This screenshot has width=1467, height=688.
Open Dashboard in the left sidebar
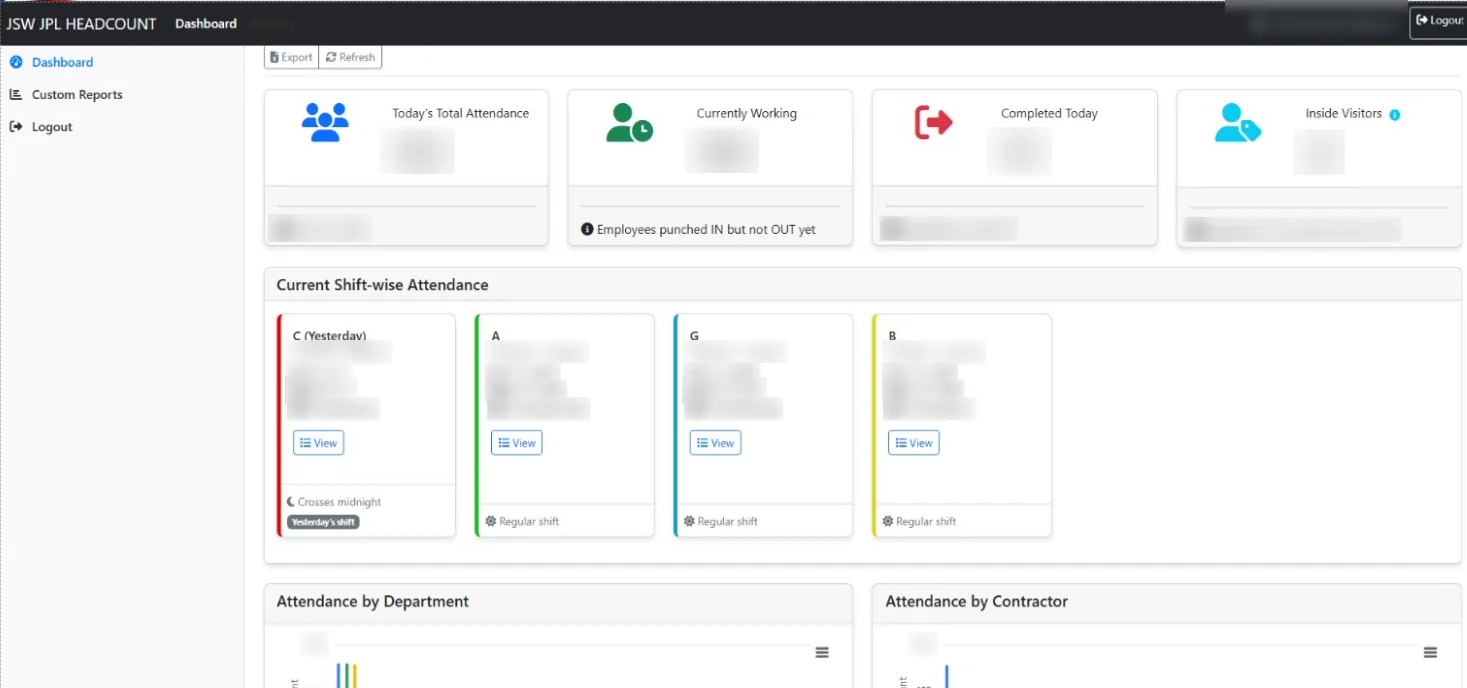62,62
